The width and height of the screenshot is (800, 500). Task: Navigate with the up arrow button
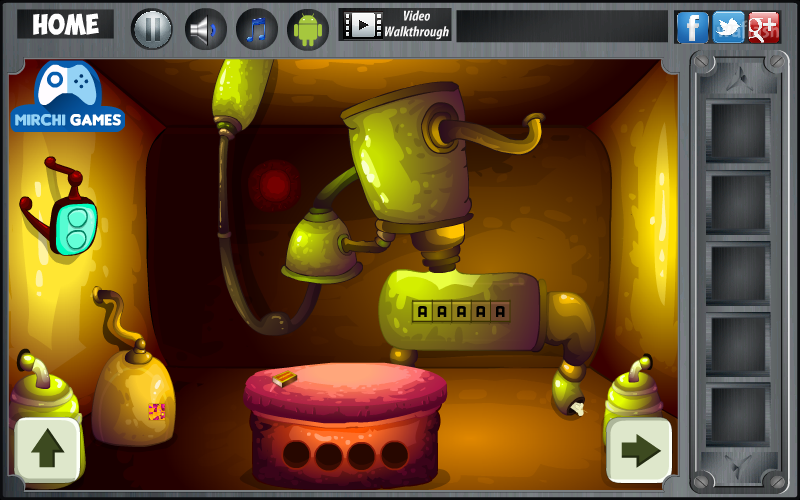pyautogui.click(x=47, y=449)
